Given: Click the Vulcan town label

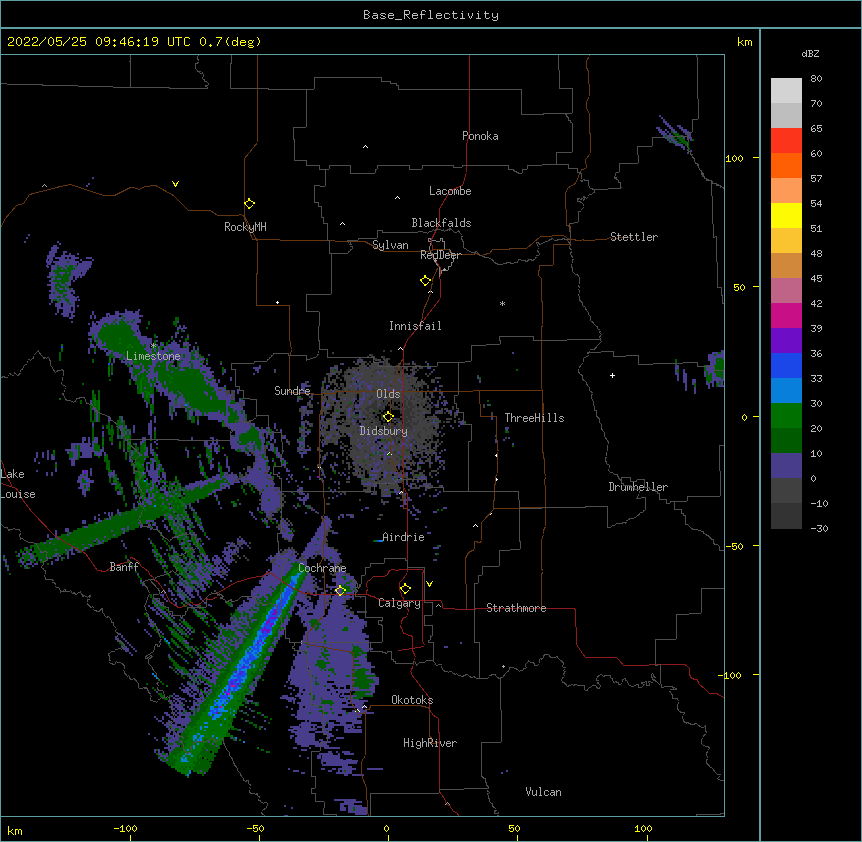Looking at the screenshot, I should tap(543, 792).
